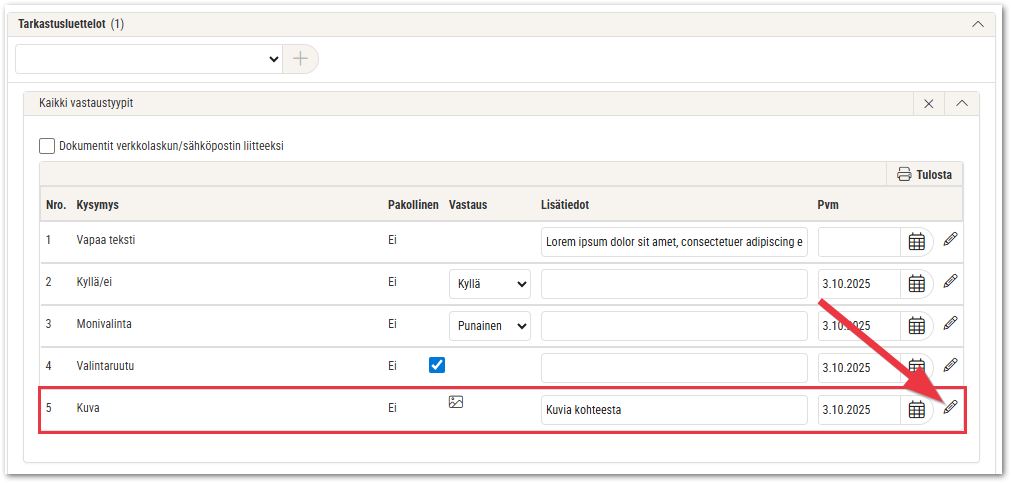Click the Tulosta print button
This screenshot has height=483, width=1011.
(x=924, y=174)
